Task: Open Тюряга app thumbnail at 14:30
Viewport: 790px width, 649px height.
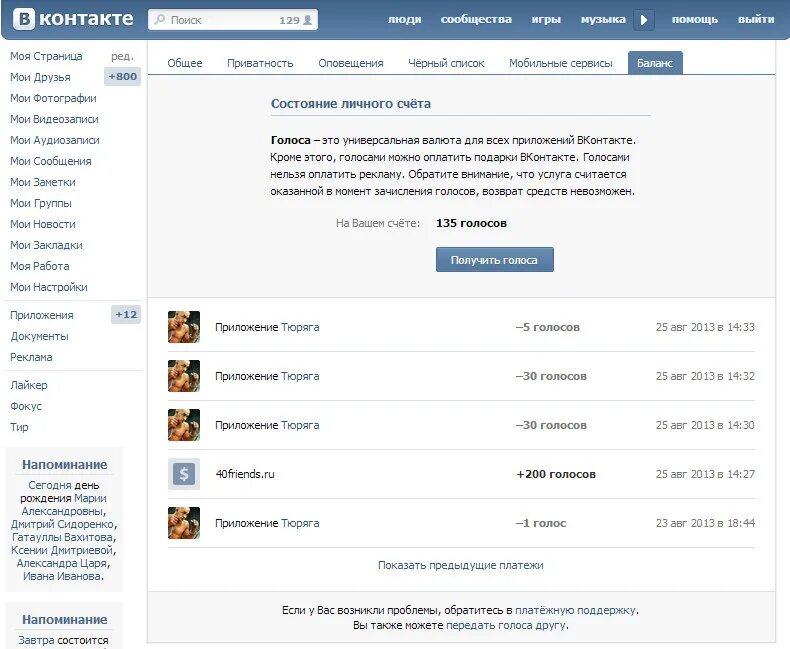Action: [x=184, y=425]
